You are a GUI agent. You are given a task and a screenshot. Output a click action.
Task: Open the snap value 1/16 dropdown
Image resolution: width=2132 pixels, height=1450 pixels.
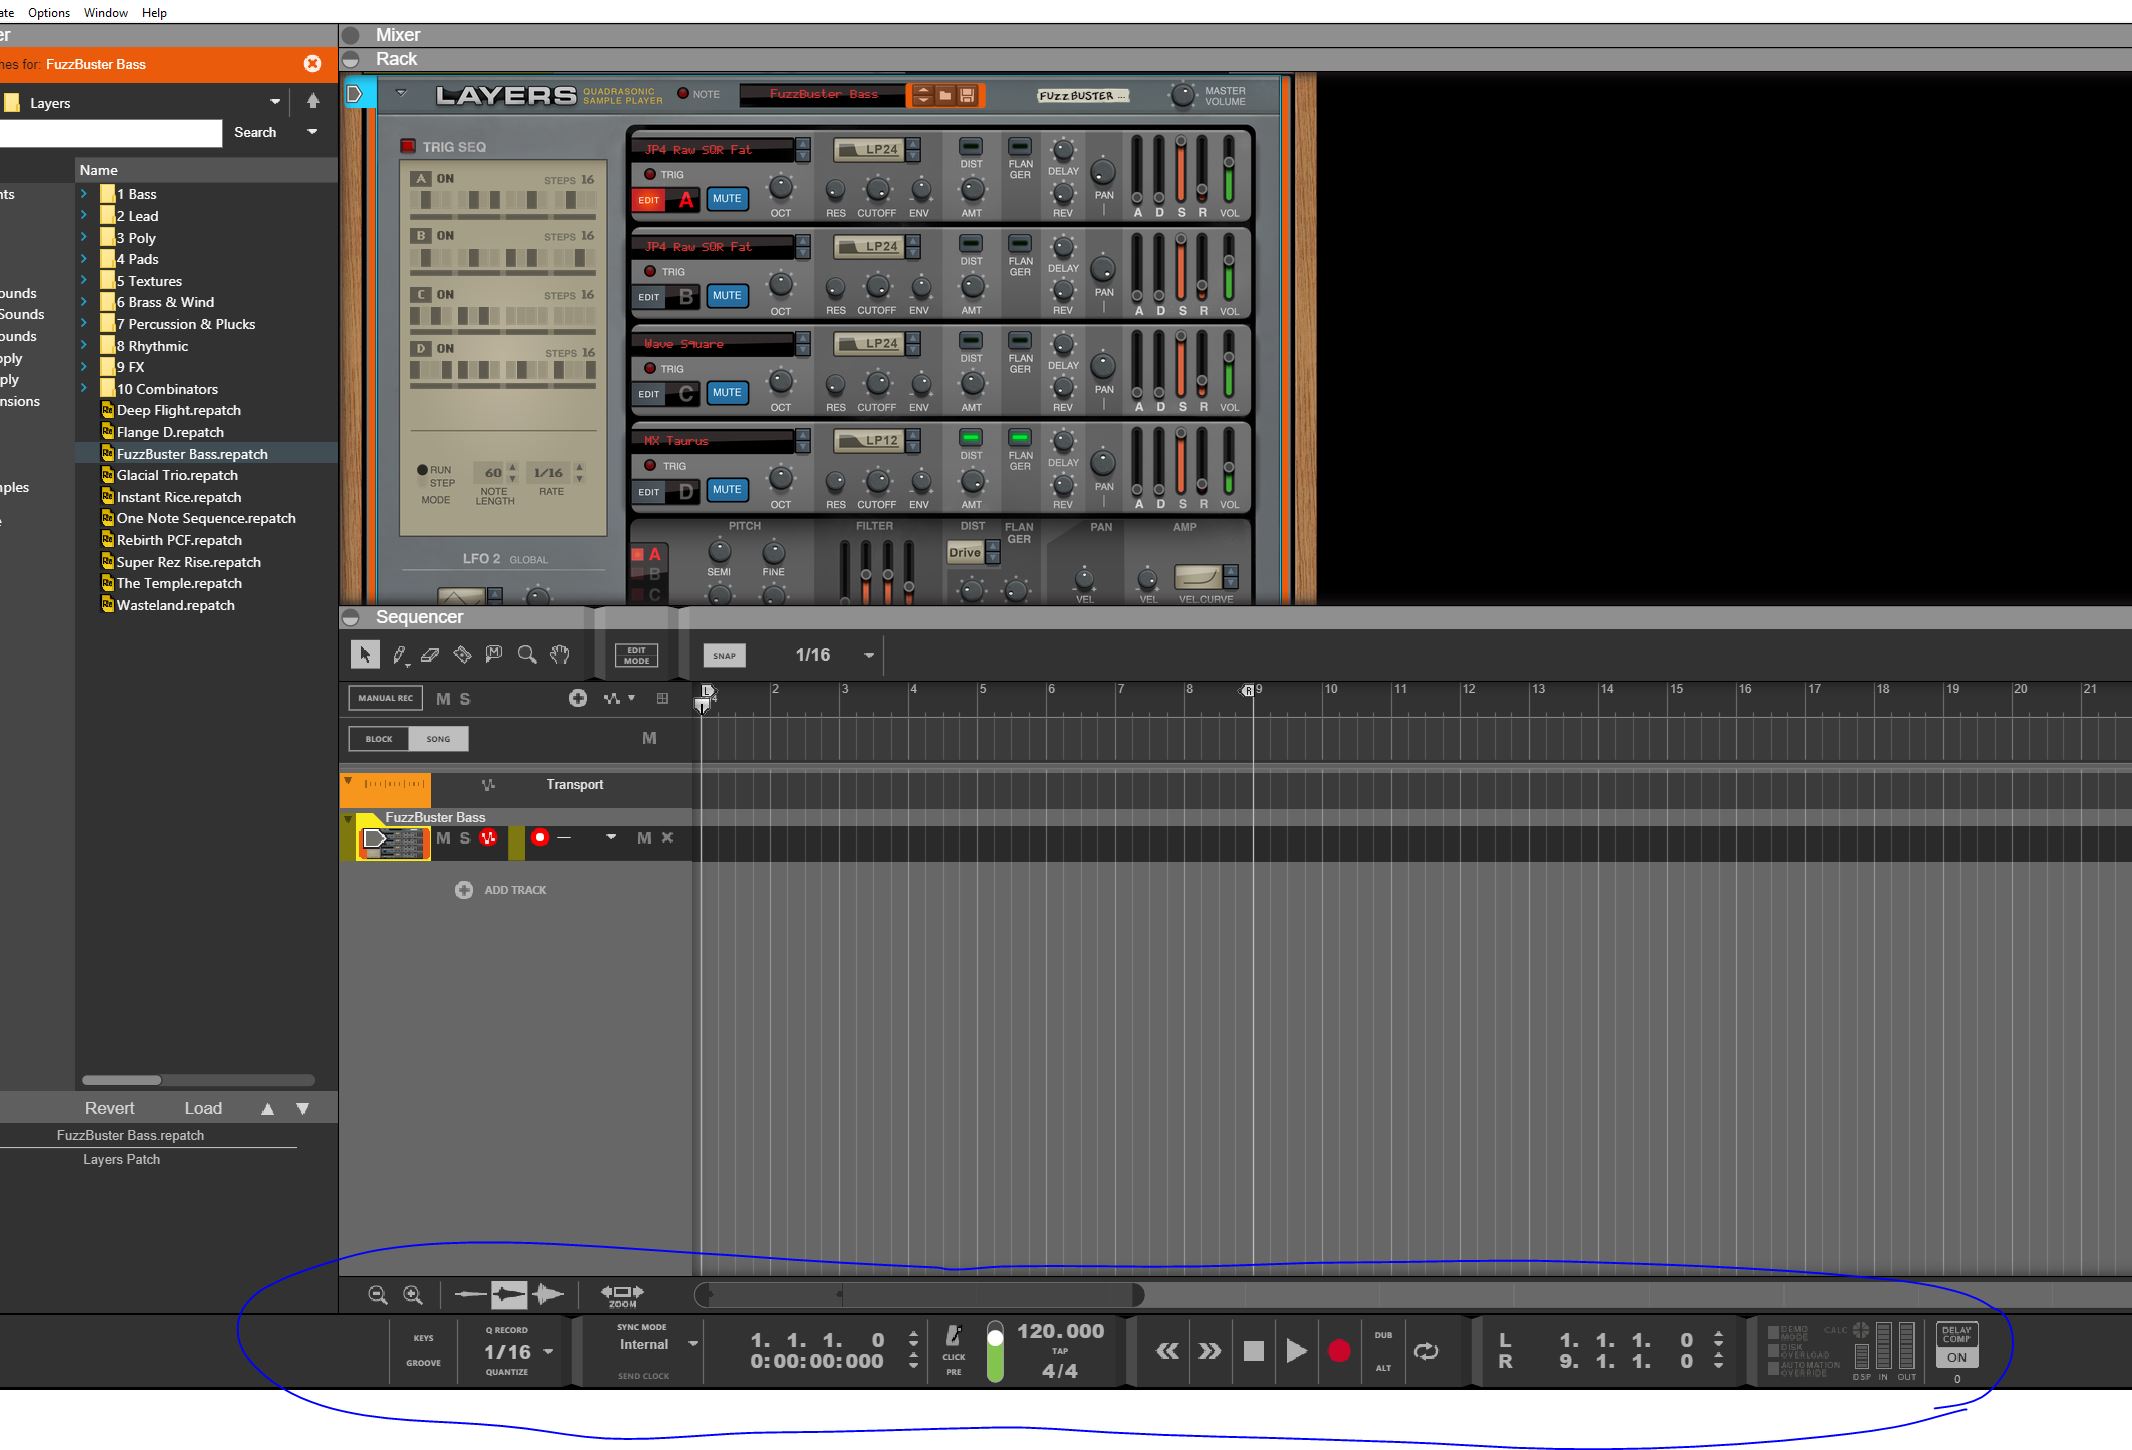[869, 656]
